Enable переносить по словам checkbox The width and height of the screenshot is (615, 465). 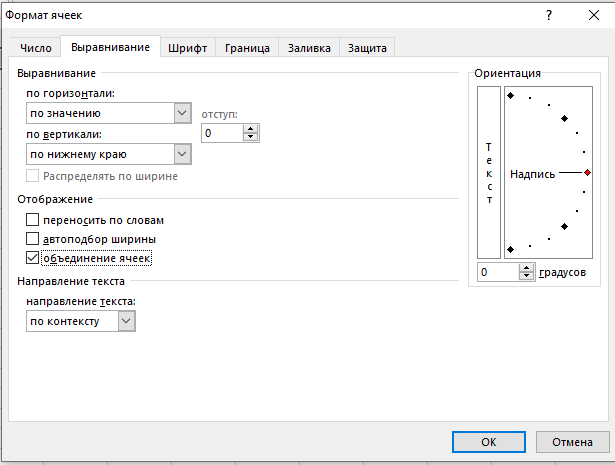(x=32, y=220)
